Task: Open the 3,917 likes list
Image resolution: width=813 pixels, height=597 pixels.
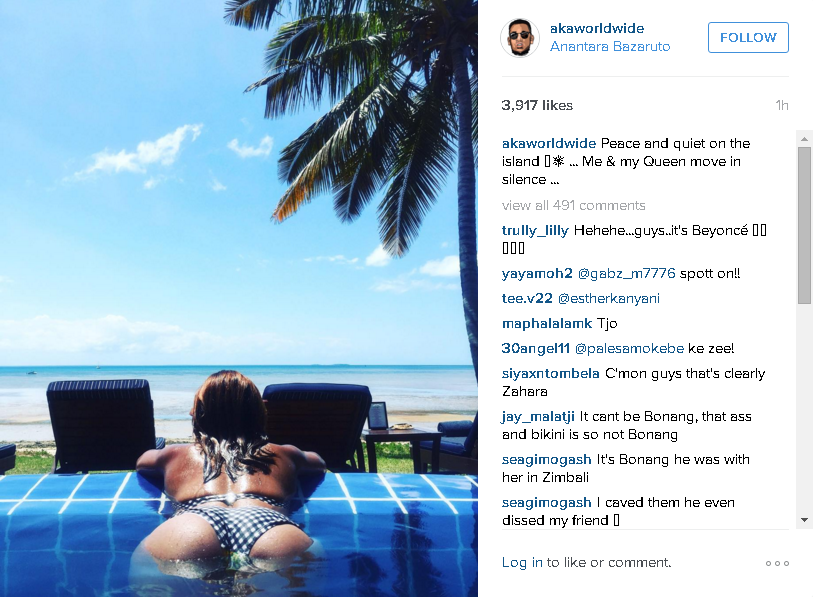Action: pos(537,105)
